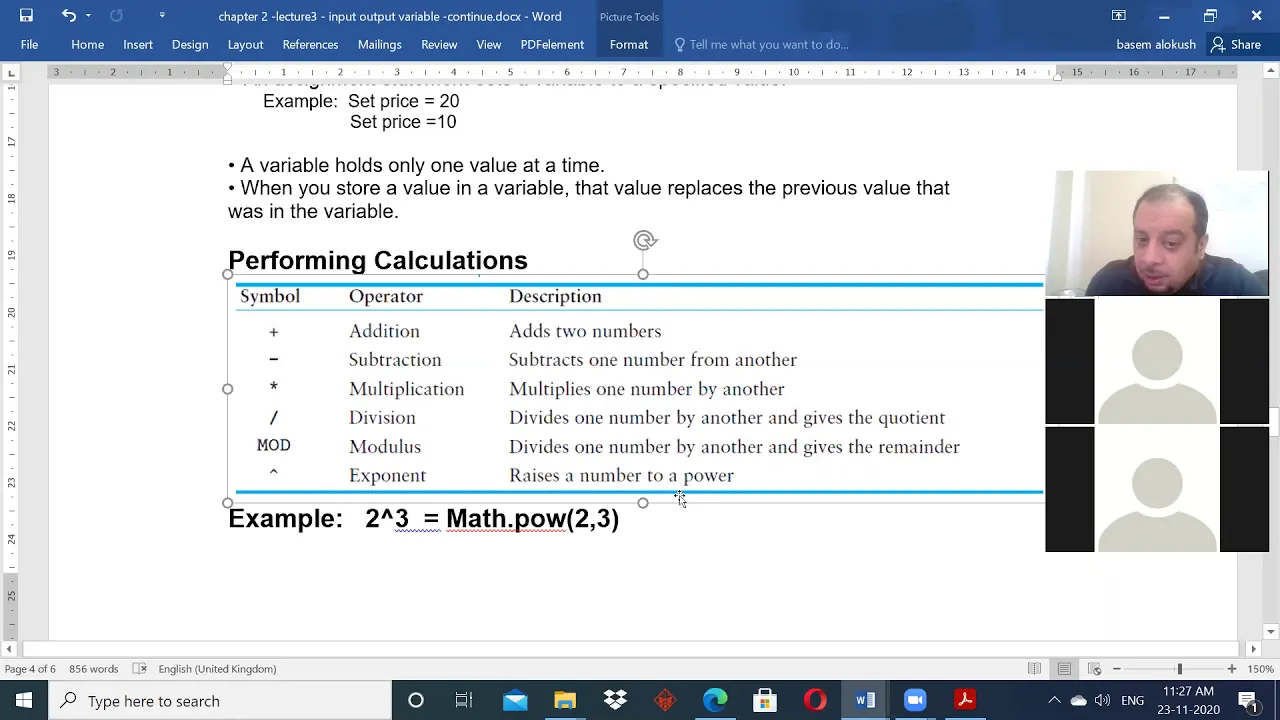Show hidden system tray icons
Screen dimensions: 1280x720
tap(1054, 700)
